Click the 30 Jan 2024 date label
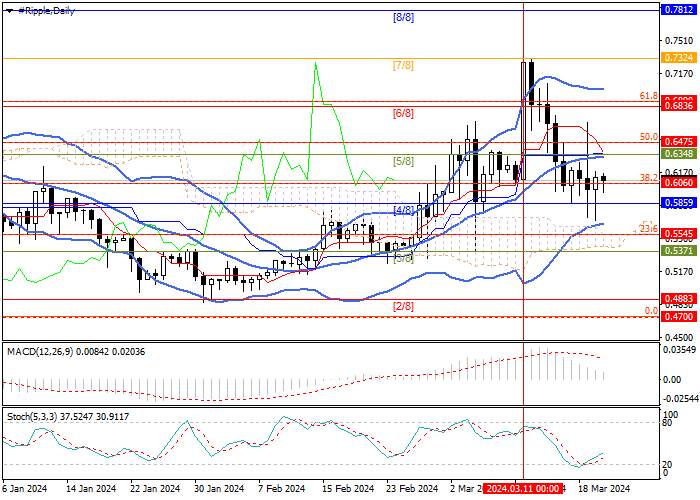This screenshot has width=700, height=500. [219, 488]
